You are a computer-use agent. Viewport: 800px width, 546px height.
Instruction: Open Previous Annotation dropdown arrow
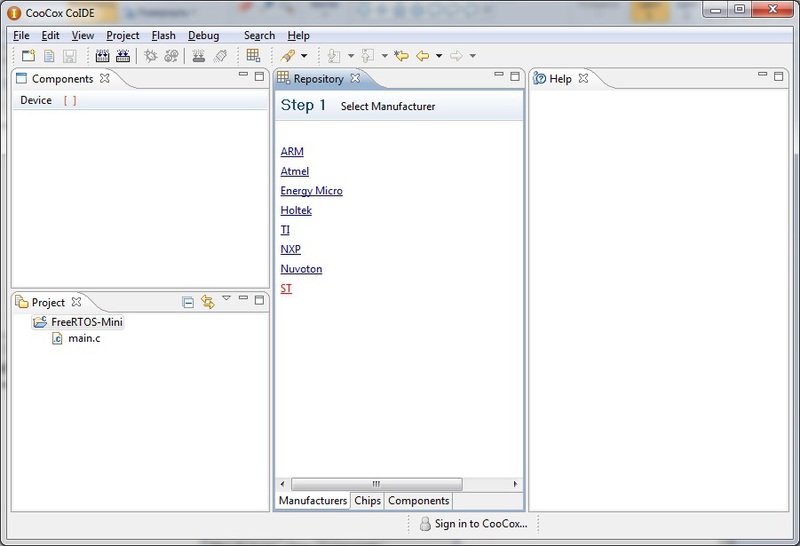click(x=385, y=56)
